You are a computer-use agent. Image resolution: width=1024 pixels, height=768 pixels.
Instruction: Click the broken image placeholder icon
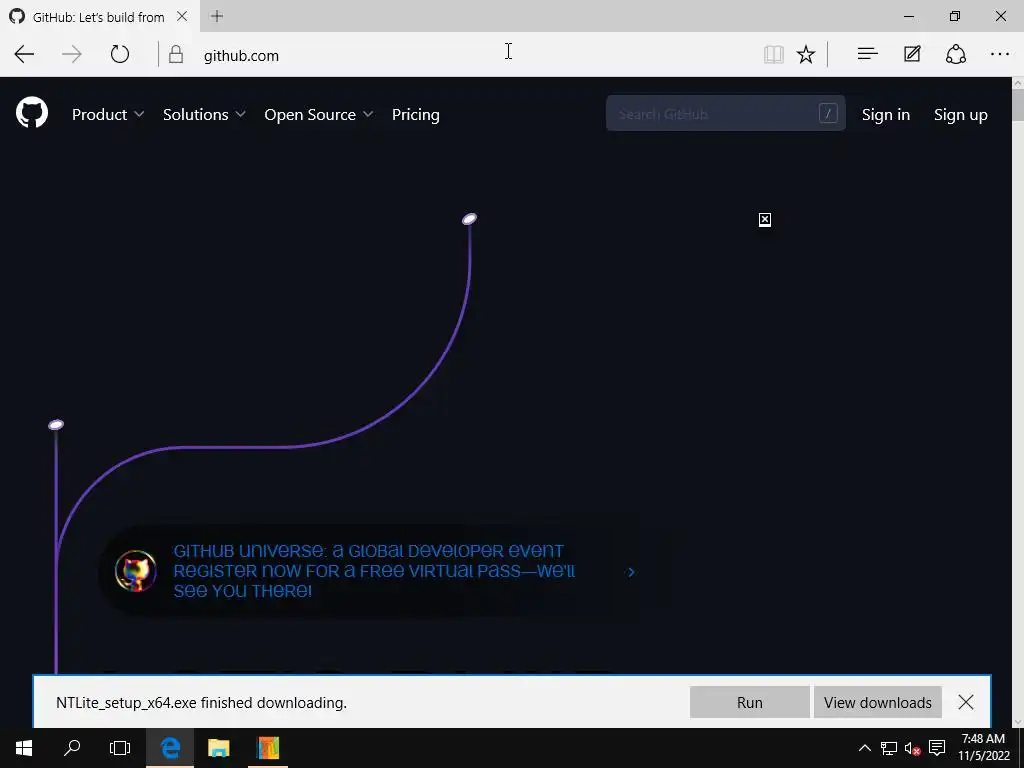tap(765, 219)
